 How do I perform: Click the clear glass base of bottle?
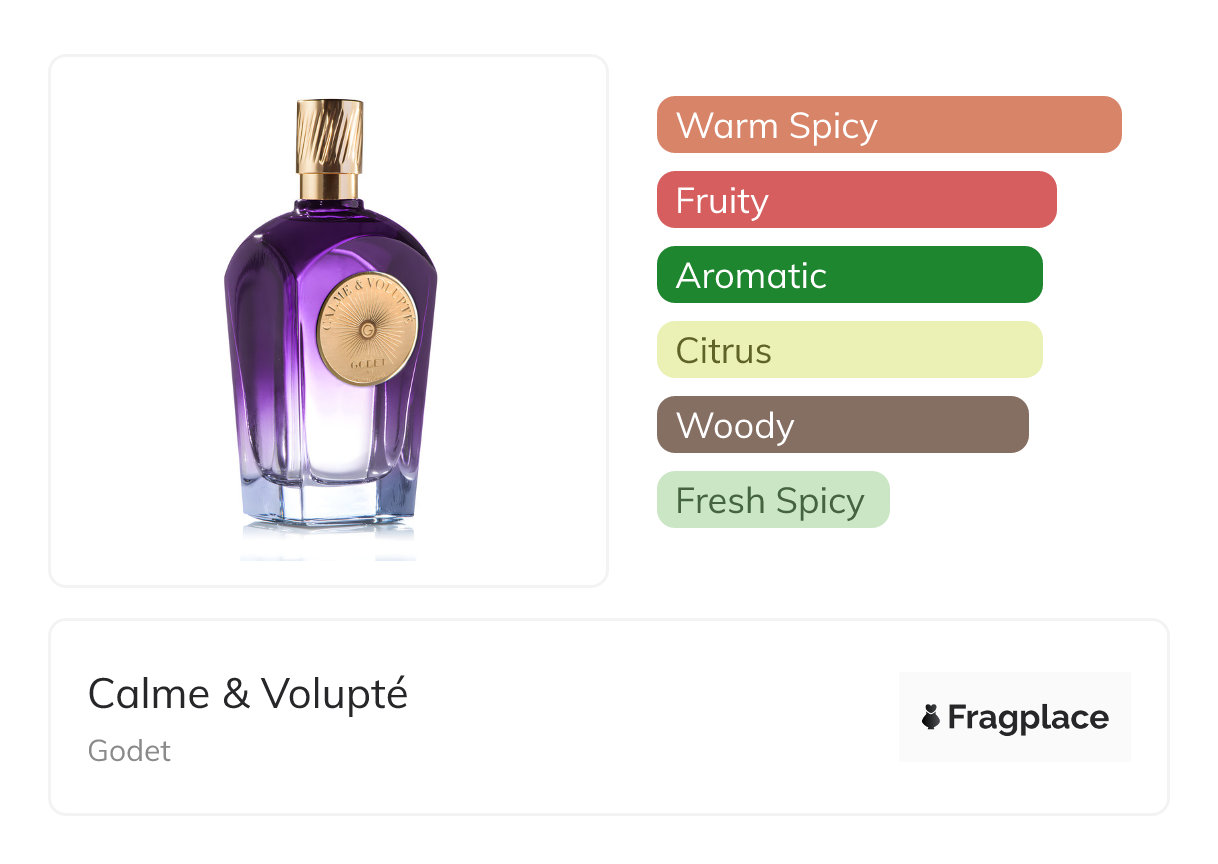coord(329,505)
